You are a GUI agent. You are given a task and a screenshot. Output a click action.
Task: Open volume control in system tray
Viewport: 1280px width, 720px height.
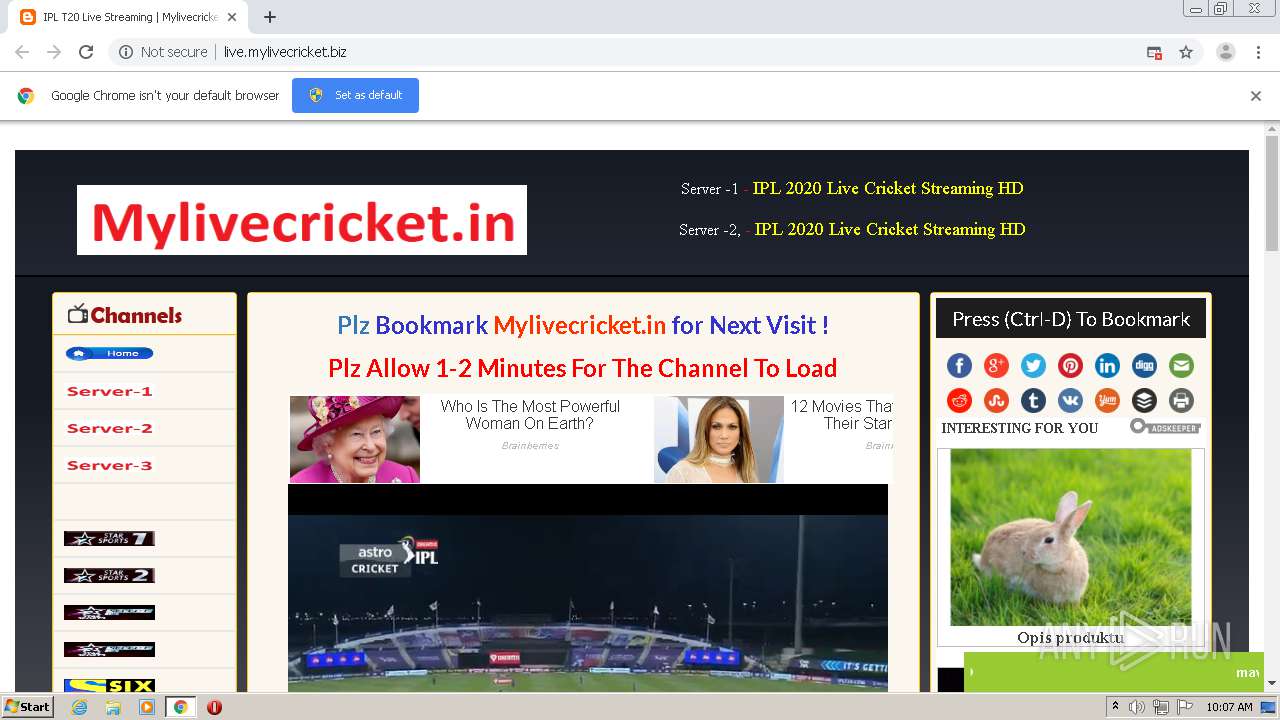tap(1136, 707)
